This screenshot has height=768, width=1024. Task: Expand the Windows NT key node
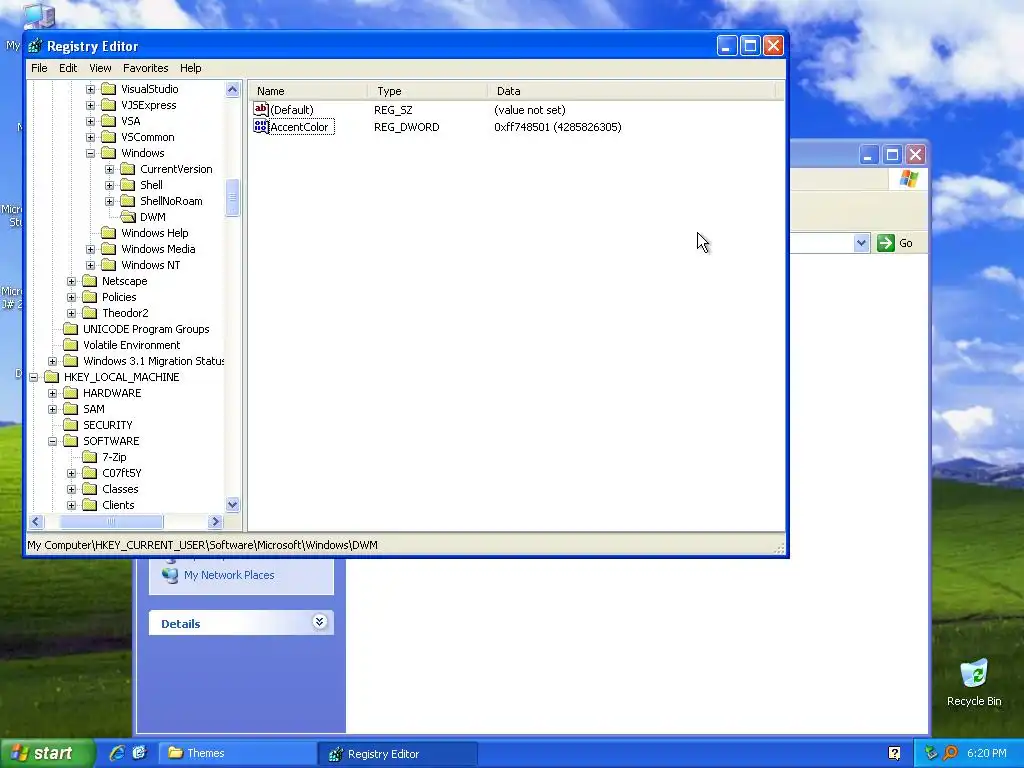click(90, 265)
